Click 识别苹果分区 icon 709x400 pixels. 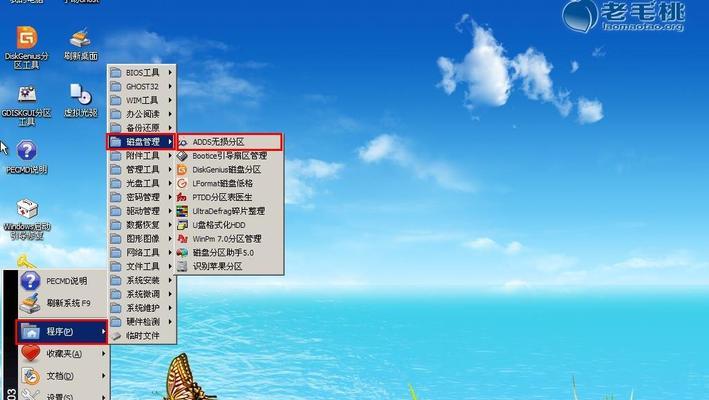(x=182, y=266)
